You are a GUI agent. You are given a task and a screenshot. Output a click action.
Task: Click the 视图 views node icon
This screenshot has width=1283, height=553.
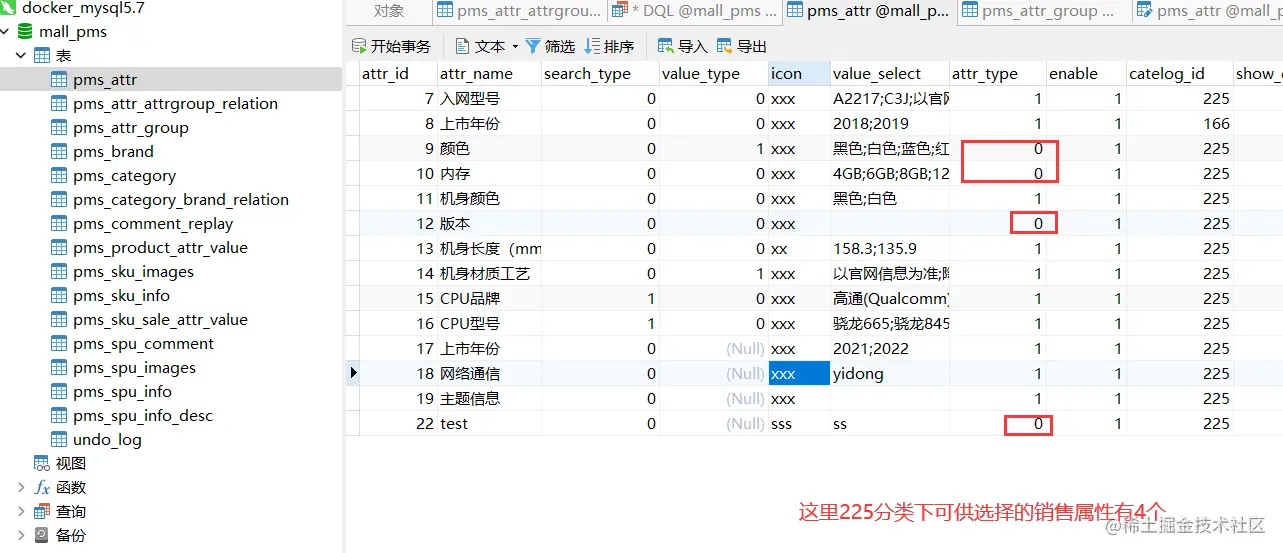click(42, 464)
